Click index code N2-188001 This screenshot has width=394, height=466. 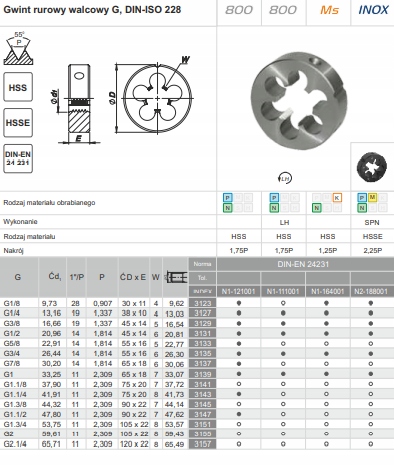pyautogui.click(x=371, y=291)
